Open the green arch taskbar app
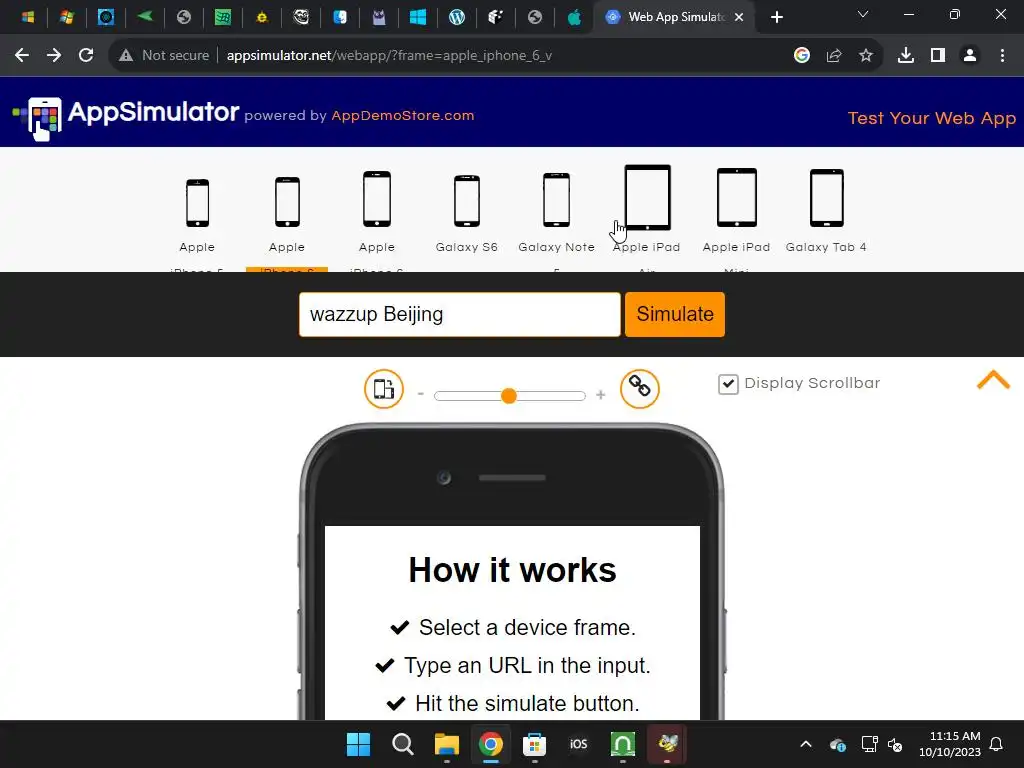Screen dimensions: 1024x768 623,744
